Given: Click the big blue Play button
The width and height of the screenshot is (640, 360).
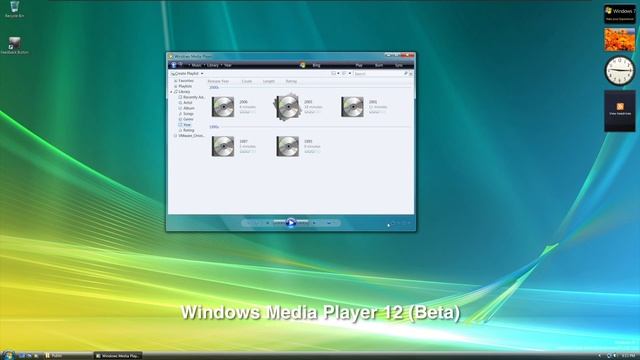Looking at the screenshot, I should point(291,223).
